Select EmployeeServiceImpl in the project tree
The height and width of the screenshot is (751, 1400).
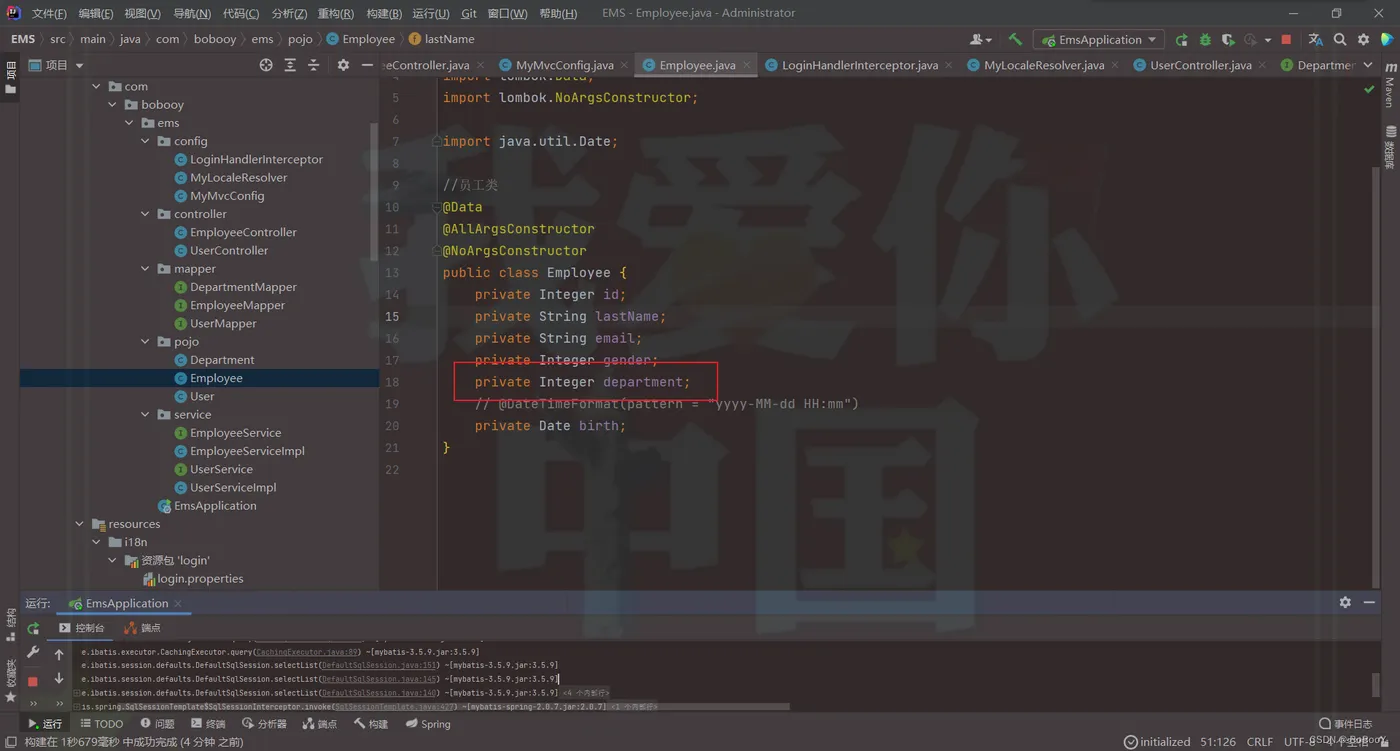pyautogui.click(x=247, y=451)
